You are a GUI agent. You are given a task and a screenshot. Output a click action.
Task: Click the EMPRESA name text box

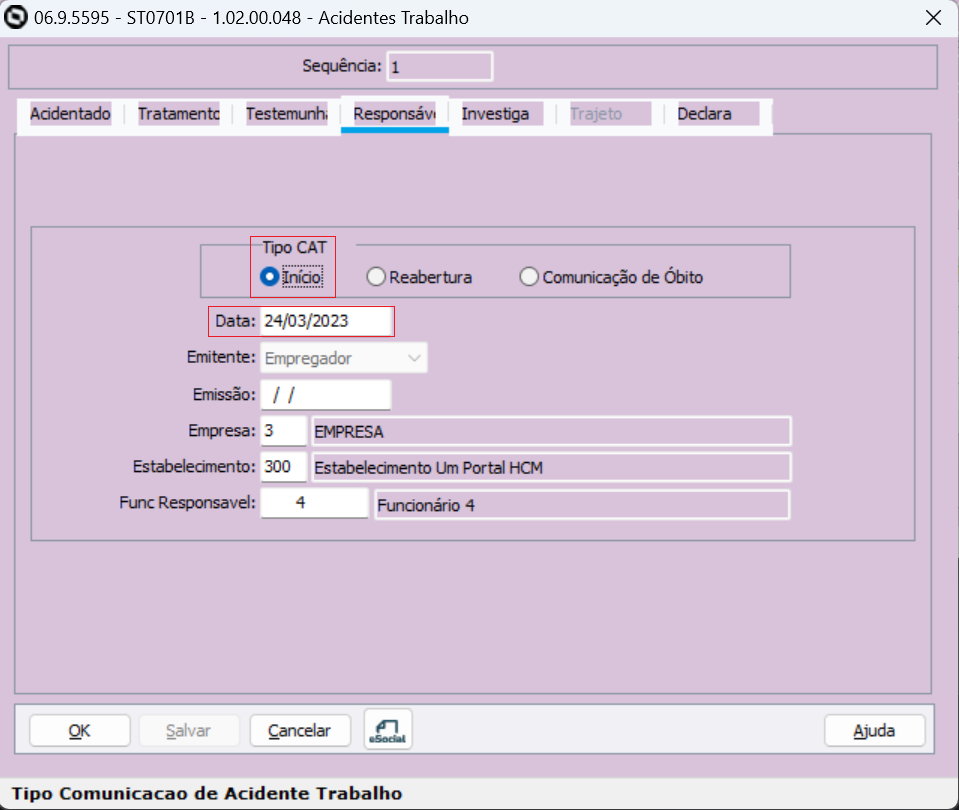552,431
